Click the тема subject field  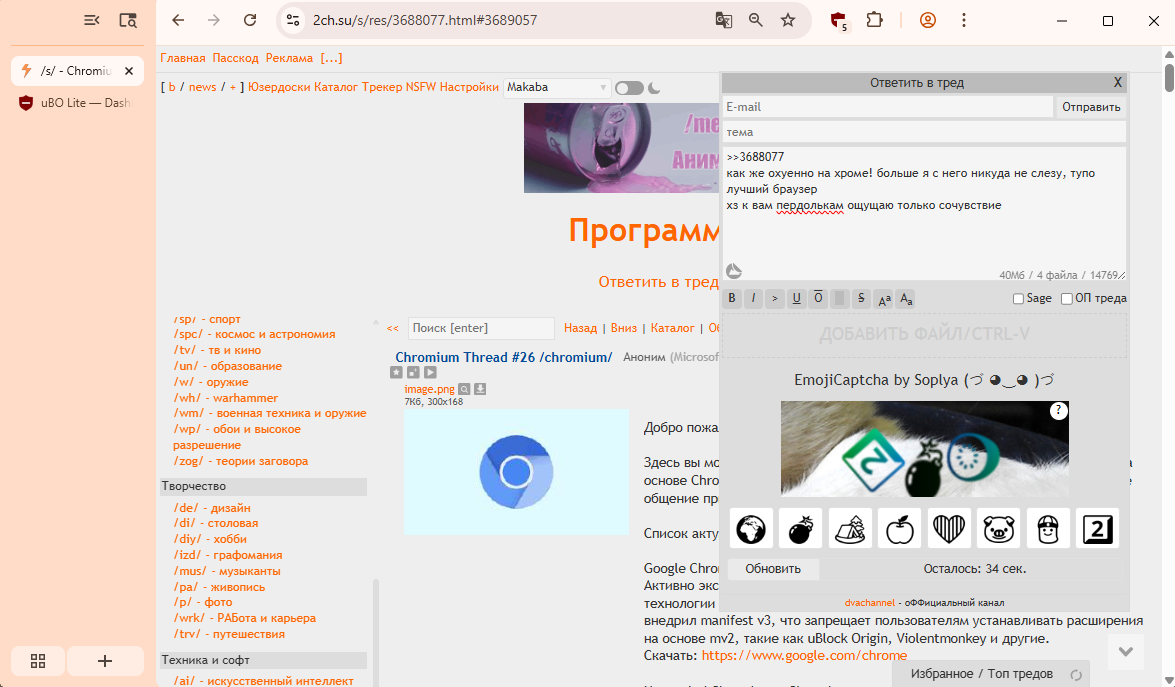(925, 132)
